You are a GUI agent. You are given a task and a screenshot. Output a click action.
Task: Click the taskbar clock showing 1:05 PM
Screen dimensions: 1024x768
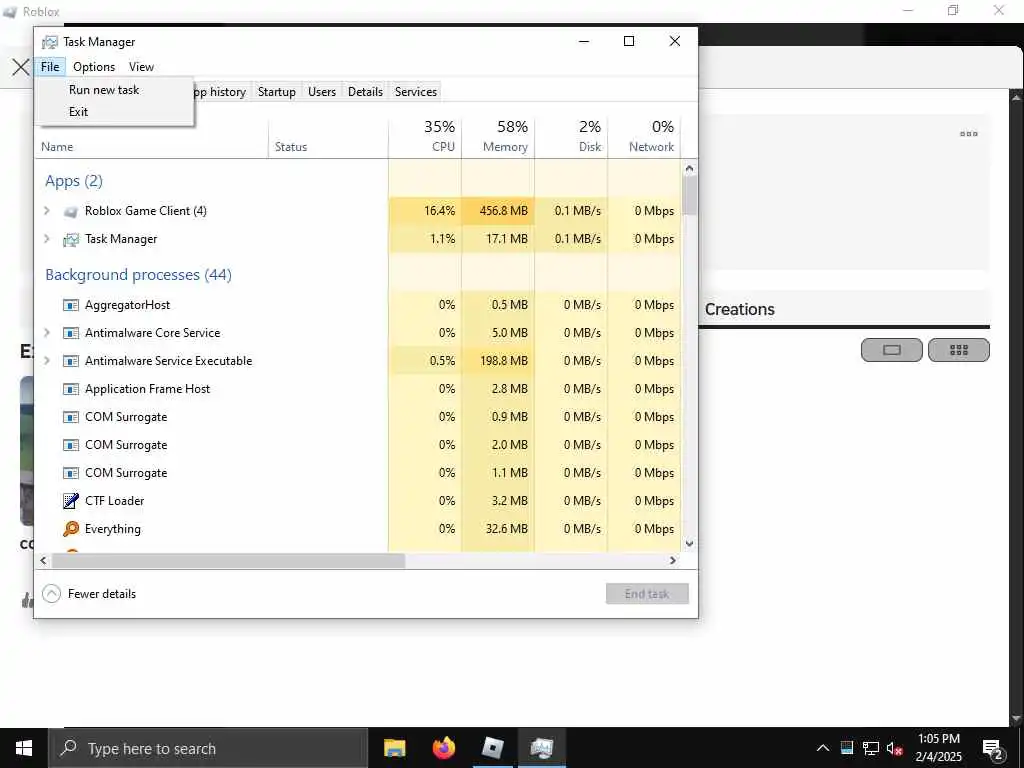click(938, 748)
